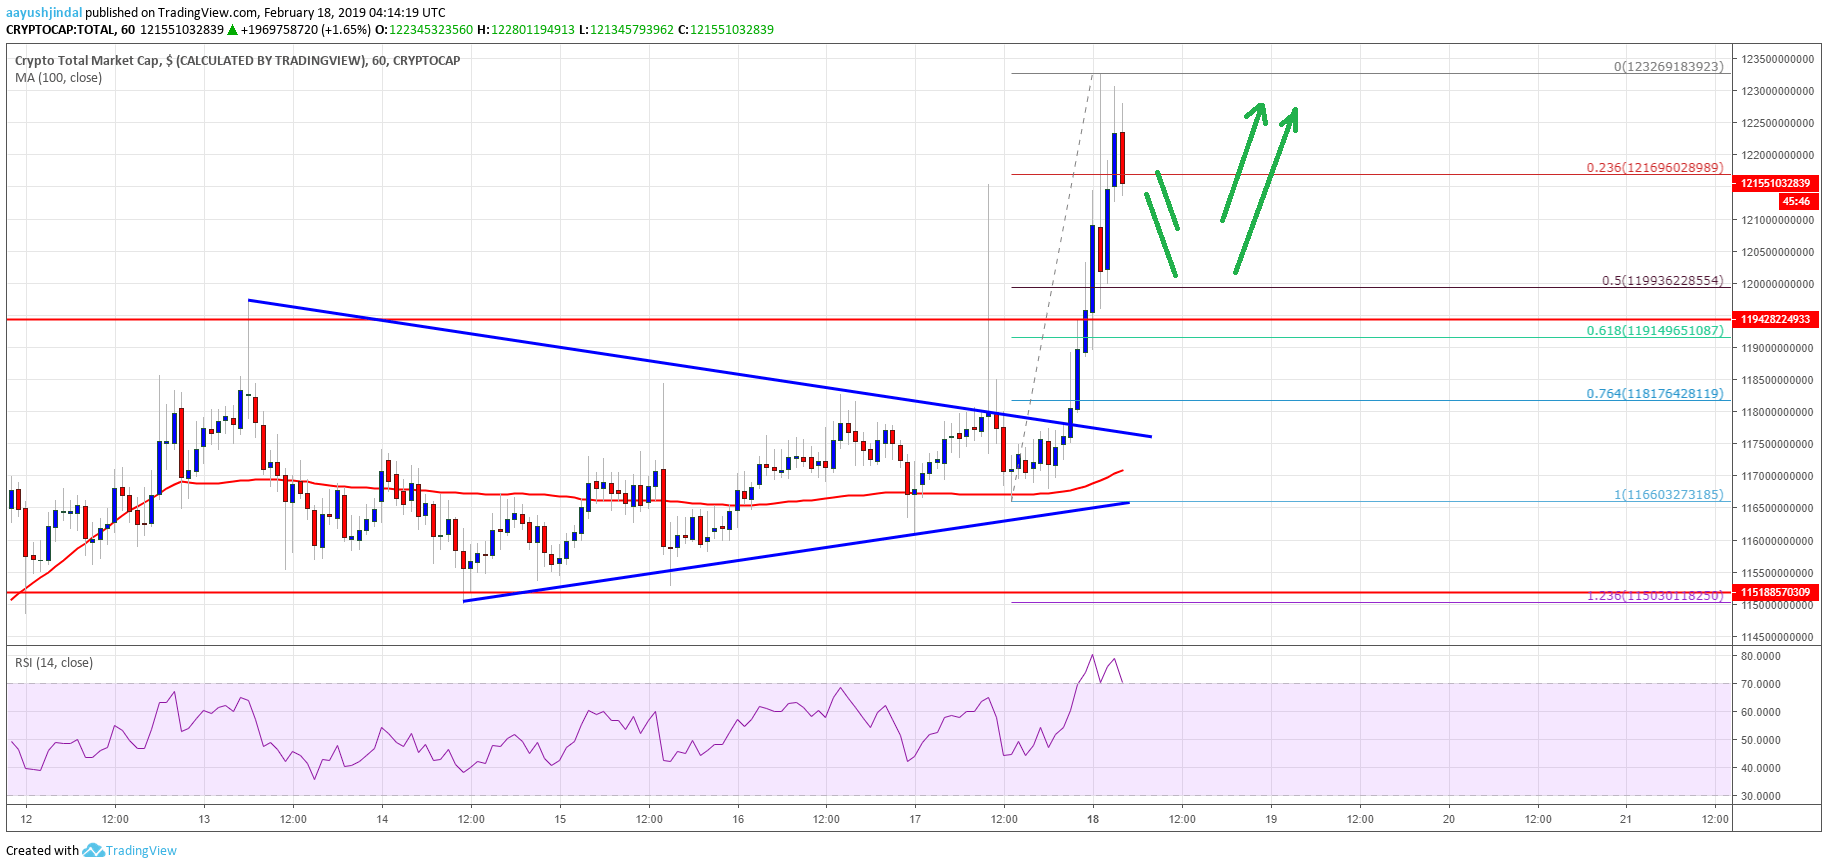
Task: Click the RSI (14, close) indicator label
Action: point(54,662)
